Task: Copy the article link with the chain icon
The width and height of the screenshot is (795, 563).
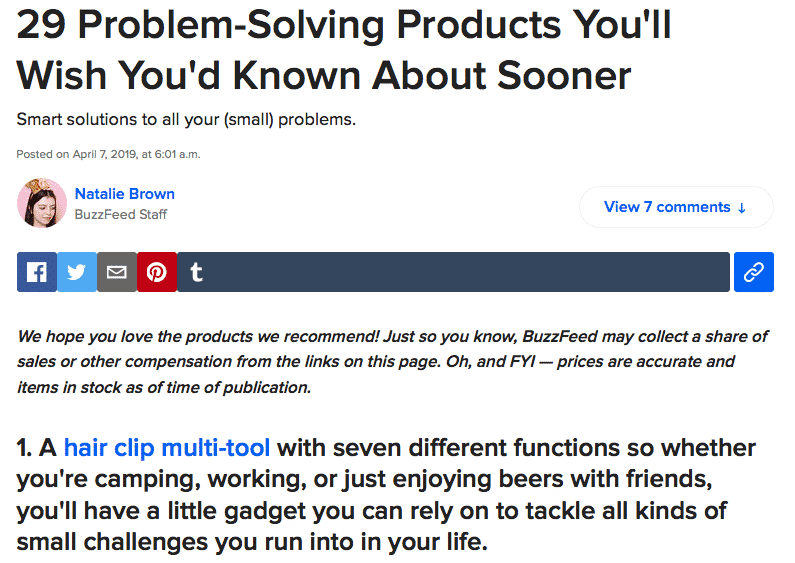Action: click(x=753, y=272)
